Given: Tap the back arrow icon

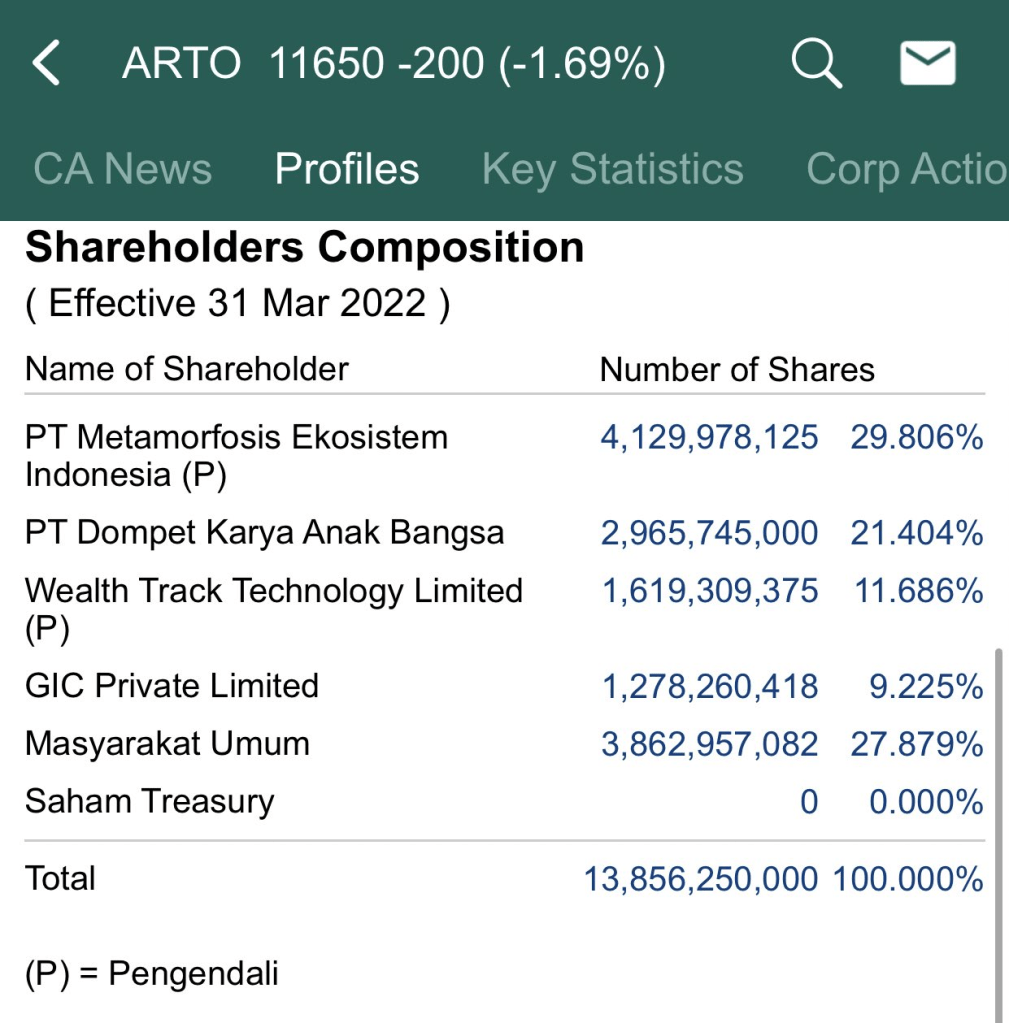Looking at the screenshot, I should point(47,64).
